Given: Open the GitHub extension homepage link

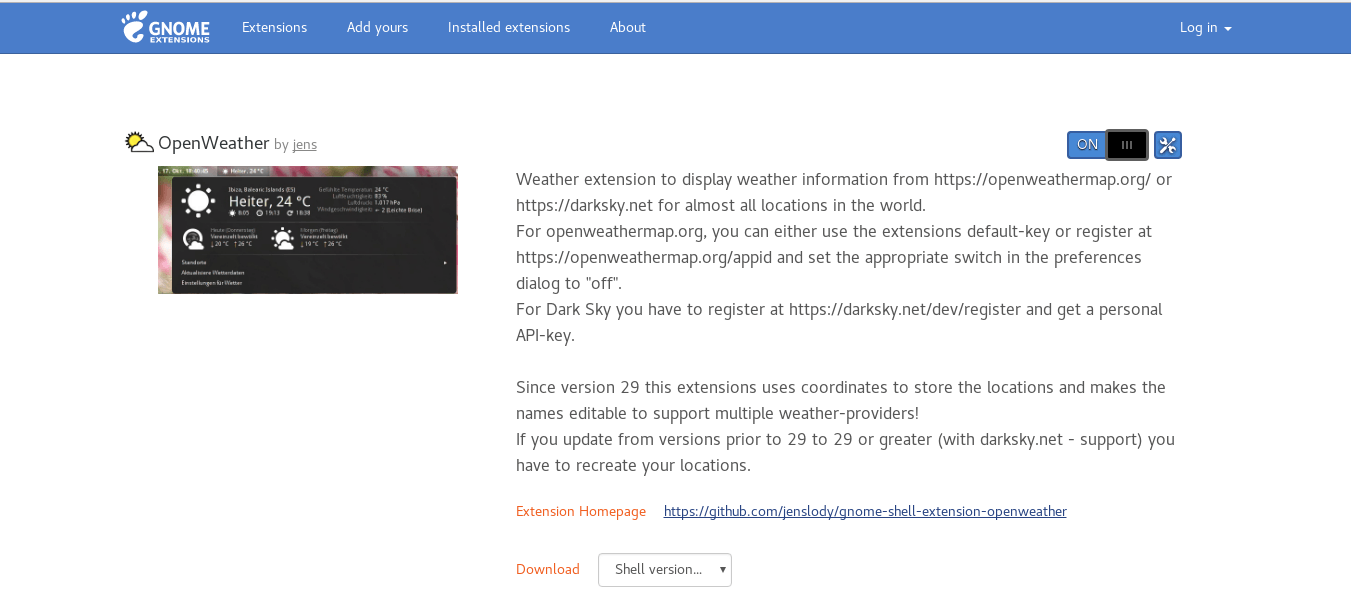Looking at the screenshot, I should point(865,511).
